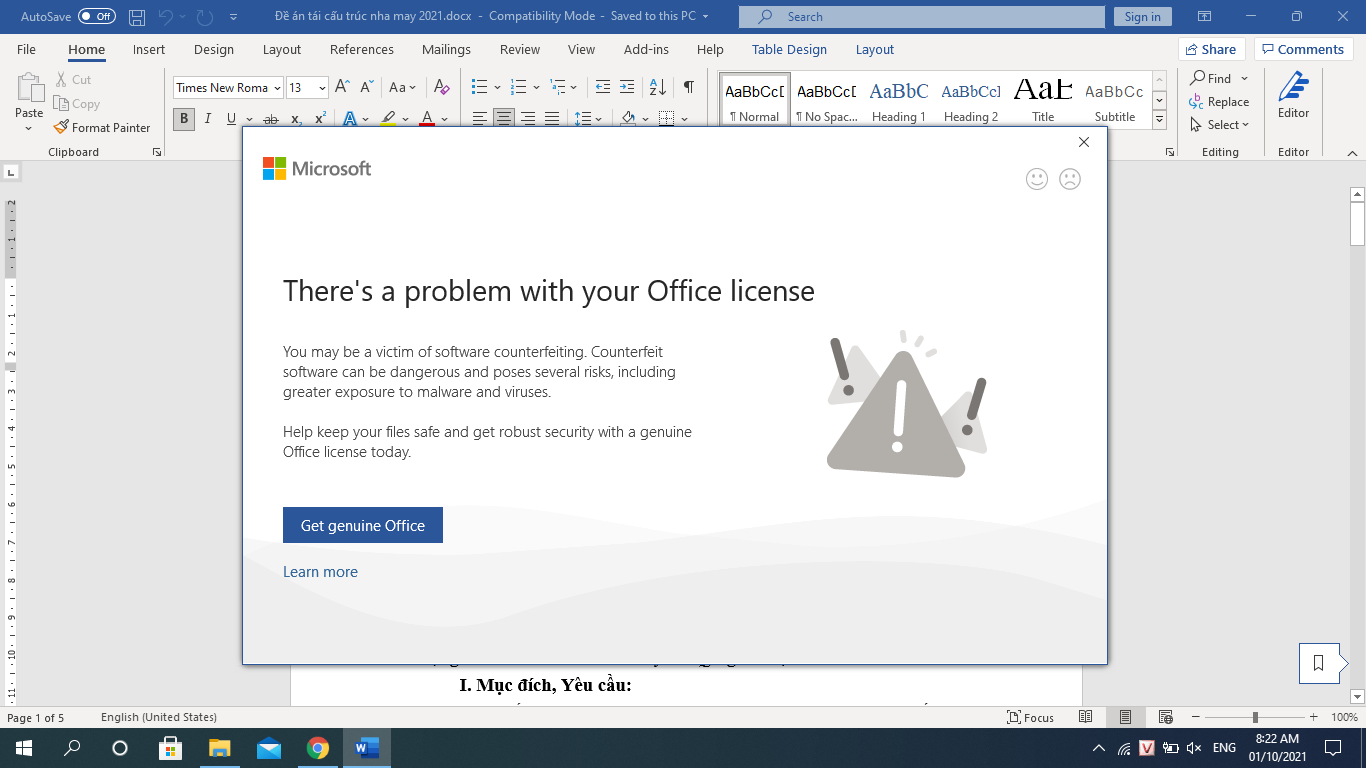Shrink font size with the smaller A icon

(367, 88)
